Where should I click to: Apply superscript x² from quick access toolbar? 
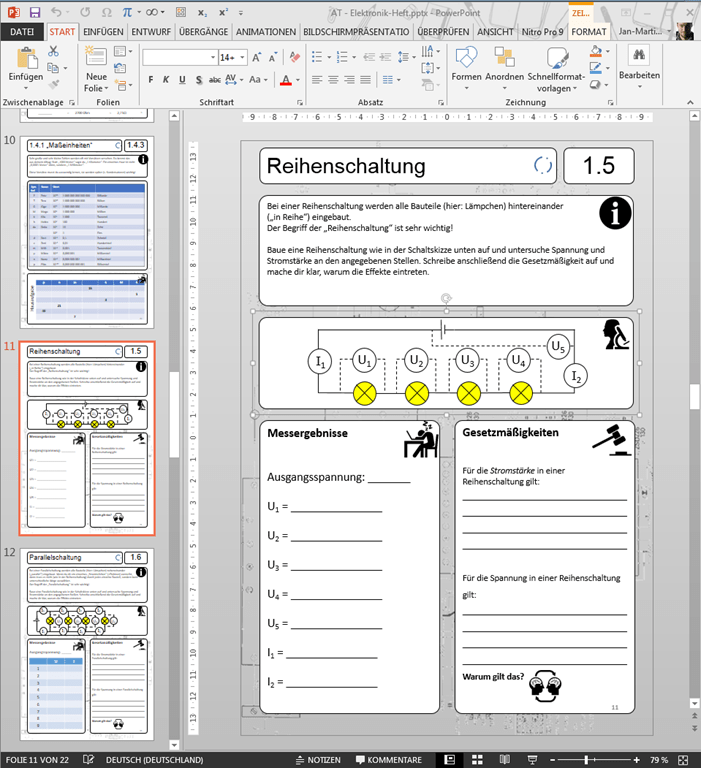point(223,13)
